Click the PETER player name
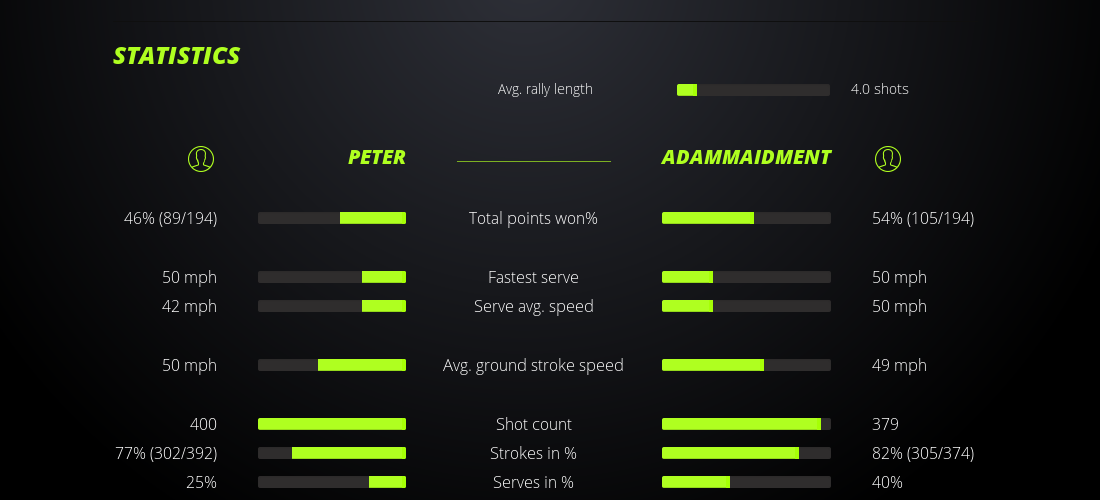The image size is (1100, 500). pos(377,157)
